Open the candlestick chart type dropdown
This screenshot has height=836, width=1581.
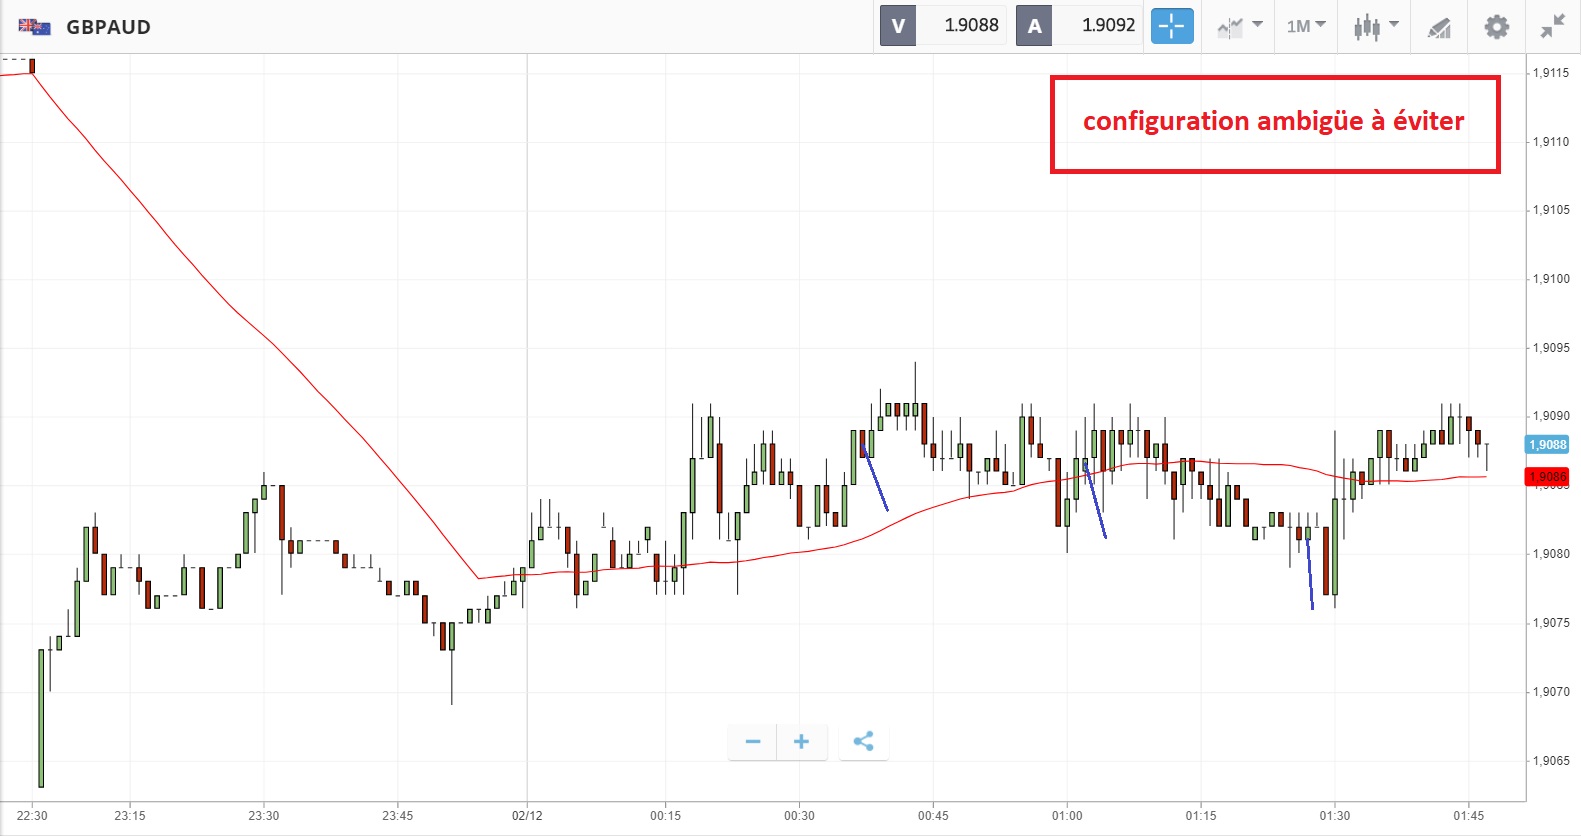click(x=1376, y=26)
